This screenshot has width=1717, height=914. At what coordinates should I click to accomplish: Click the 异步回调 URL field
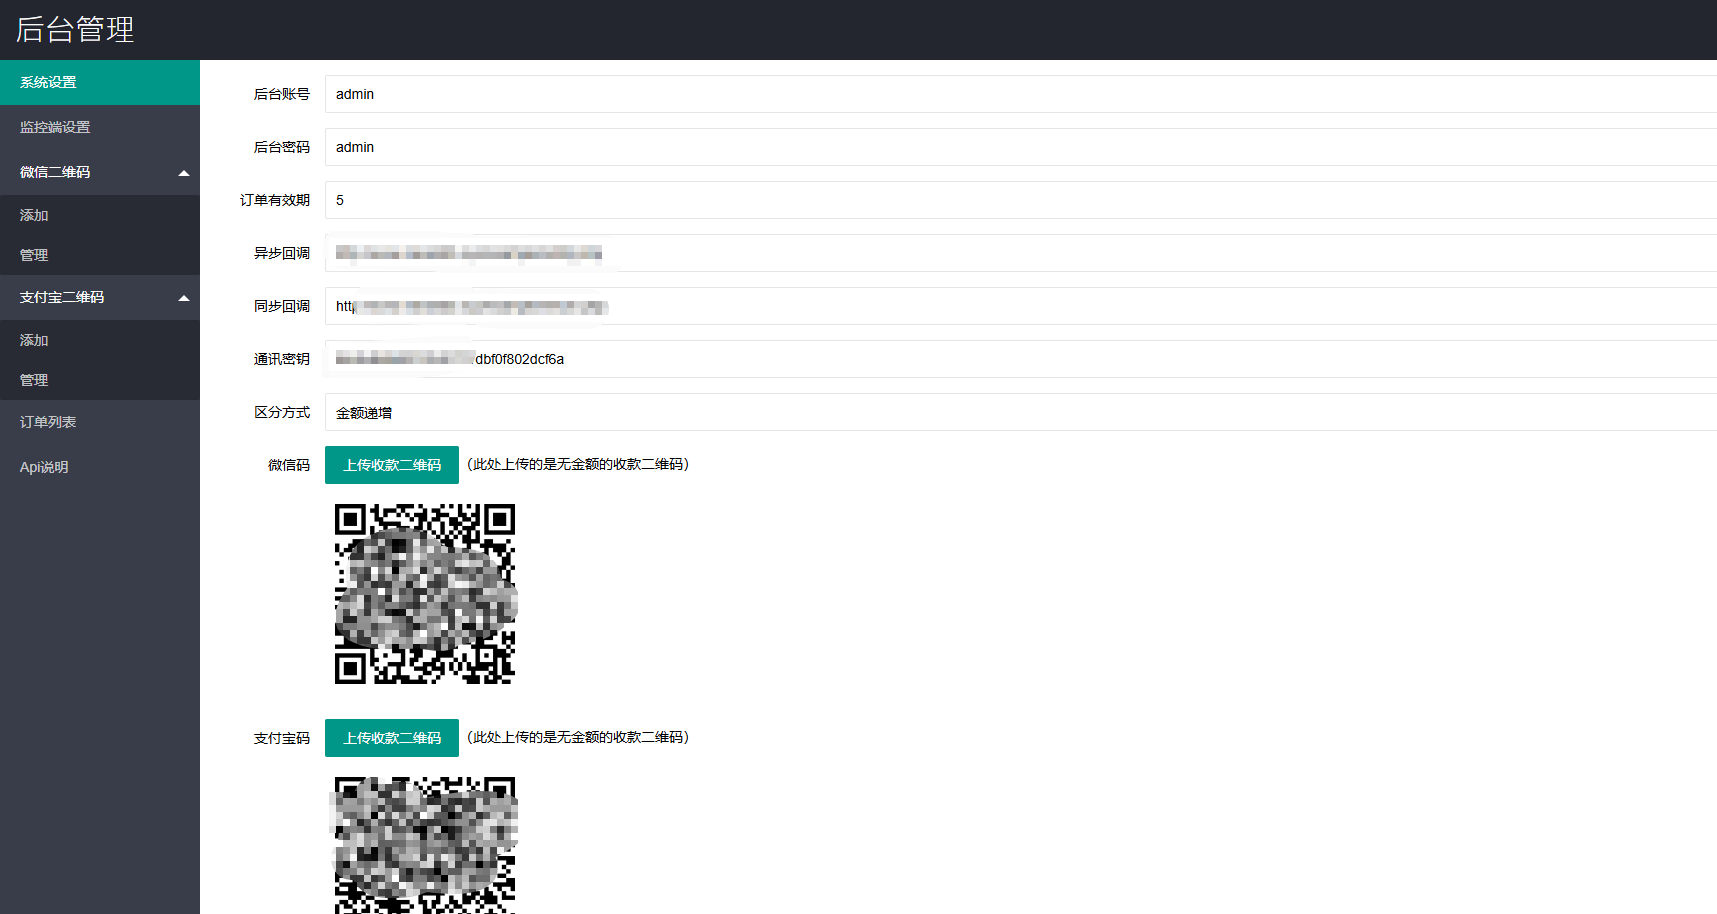(1021, 253)
